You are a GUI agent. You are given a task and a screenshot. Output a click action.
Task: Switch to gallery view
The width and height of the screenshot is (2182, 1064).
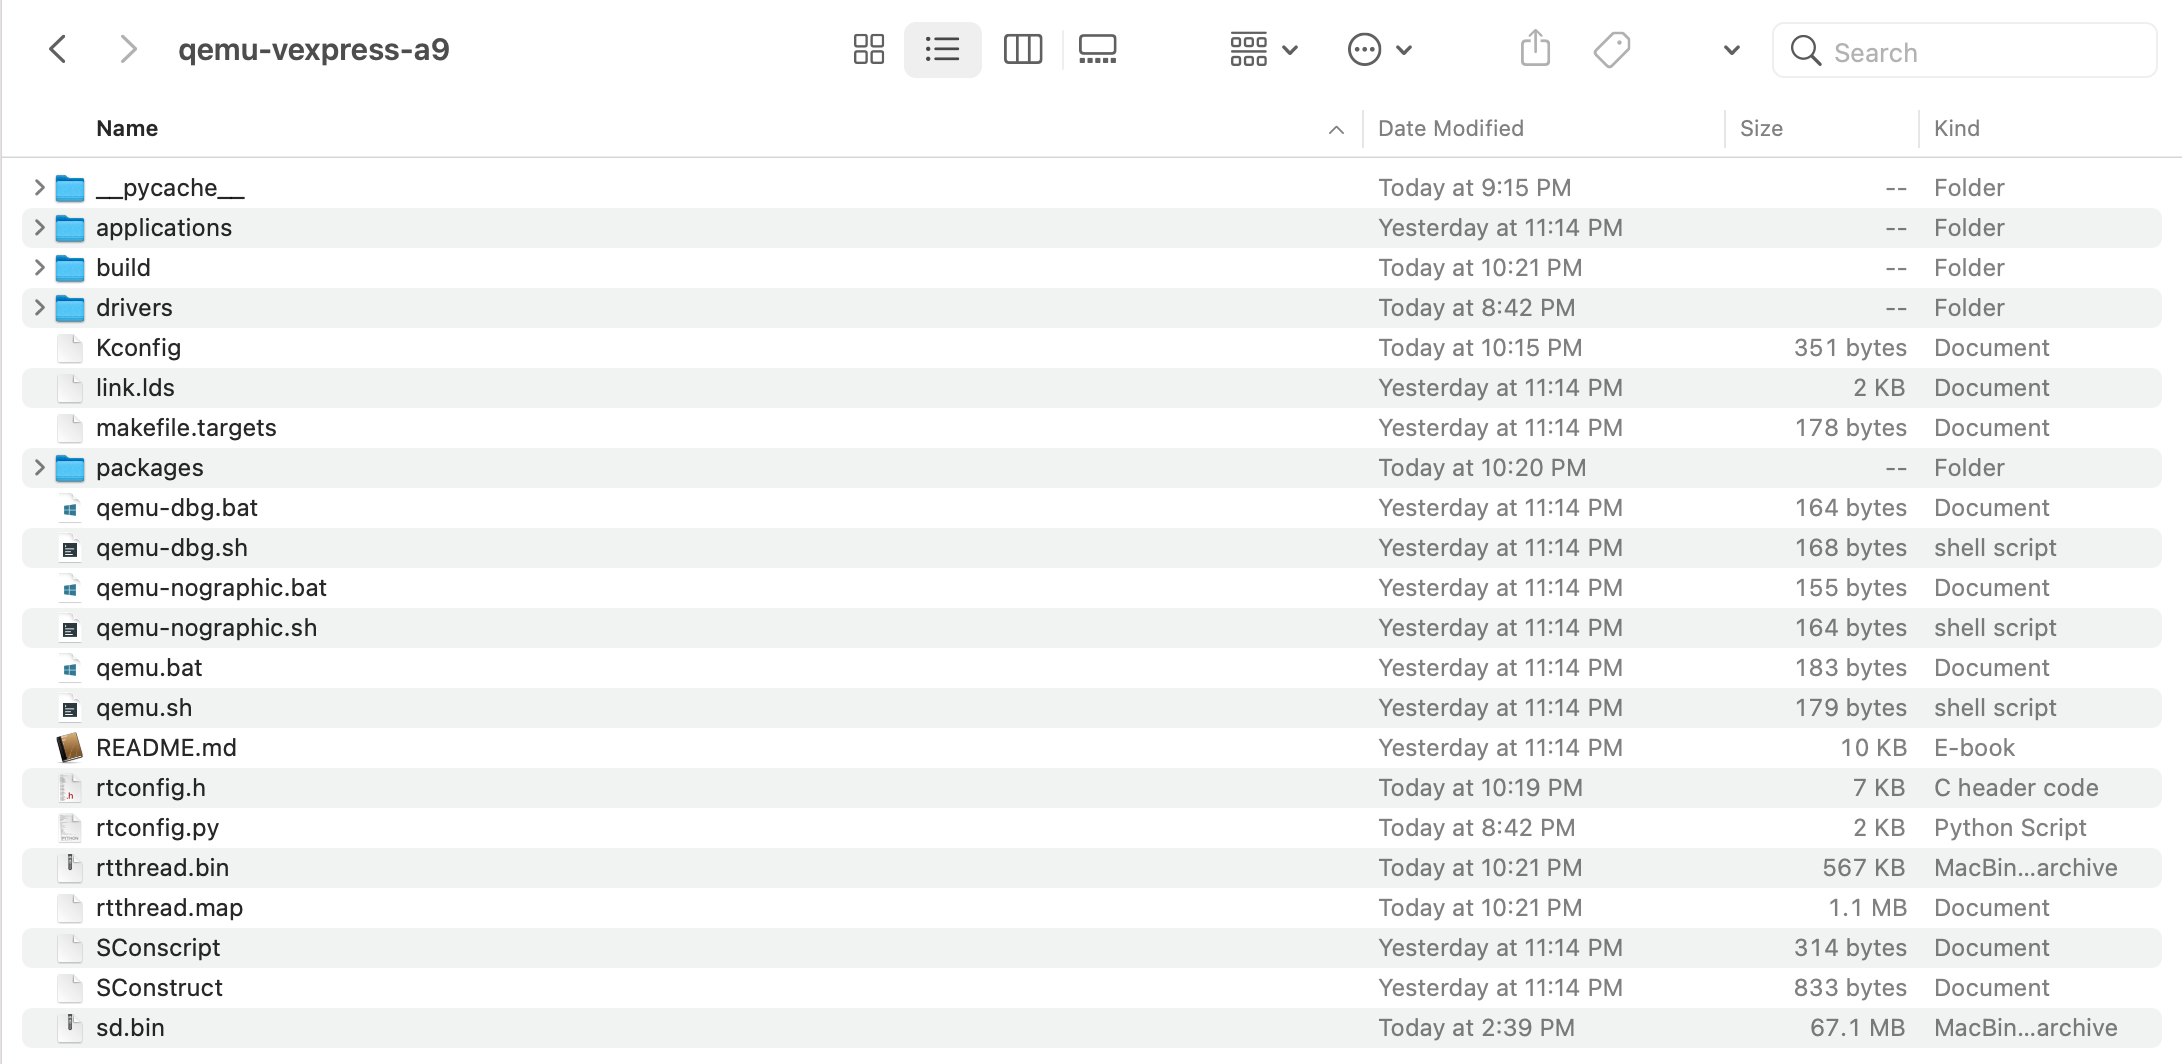click(x=1097, y=49)
